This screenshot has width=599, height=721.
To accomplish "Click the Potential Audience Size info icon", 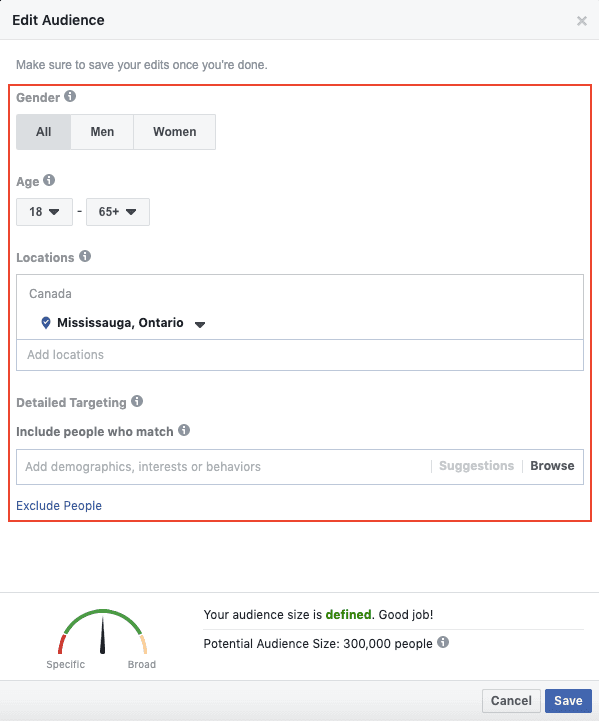I will coord(443,642).
